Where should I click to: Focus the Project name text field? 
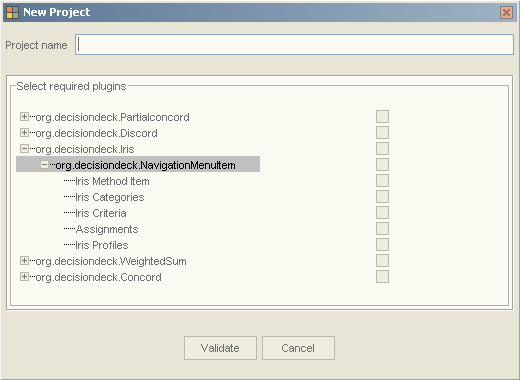[294, 45]
